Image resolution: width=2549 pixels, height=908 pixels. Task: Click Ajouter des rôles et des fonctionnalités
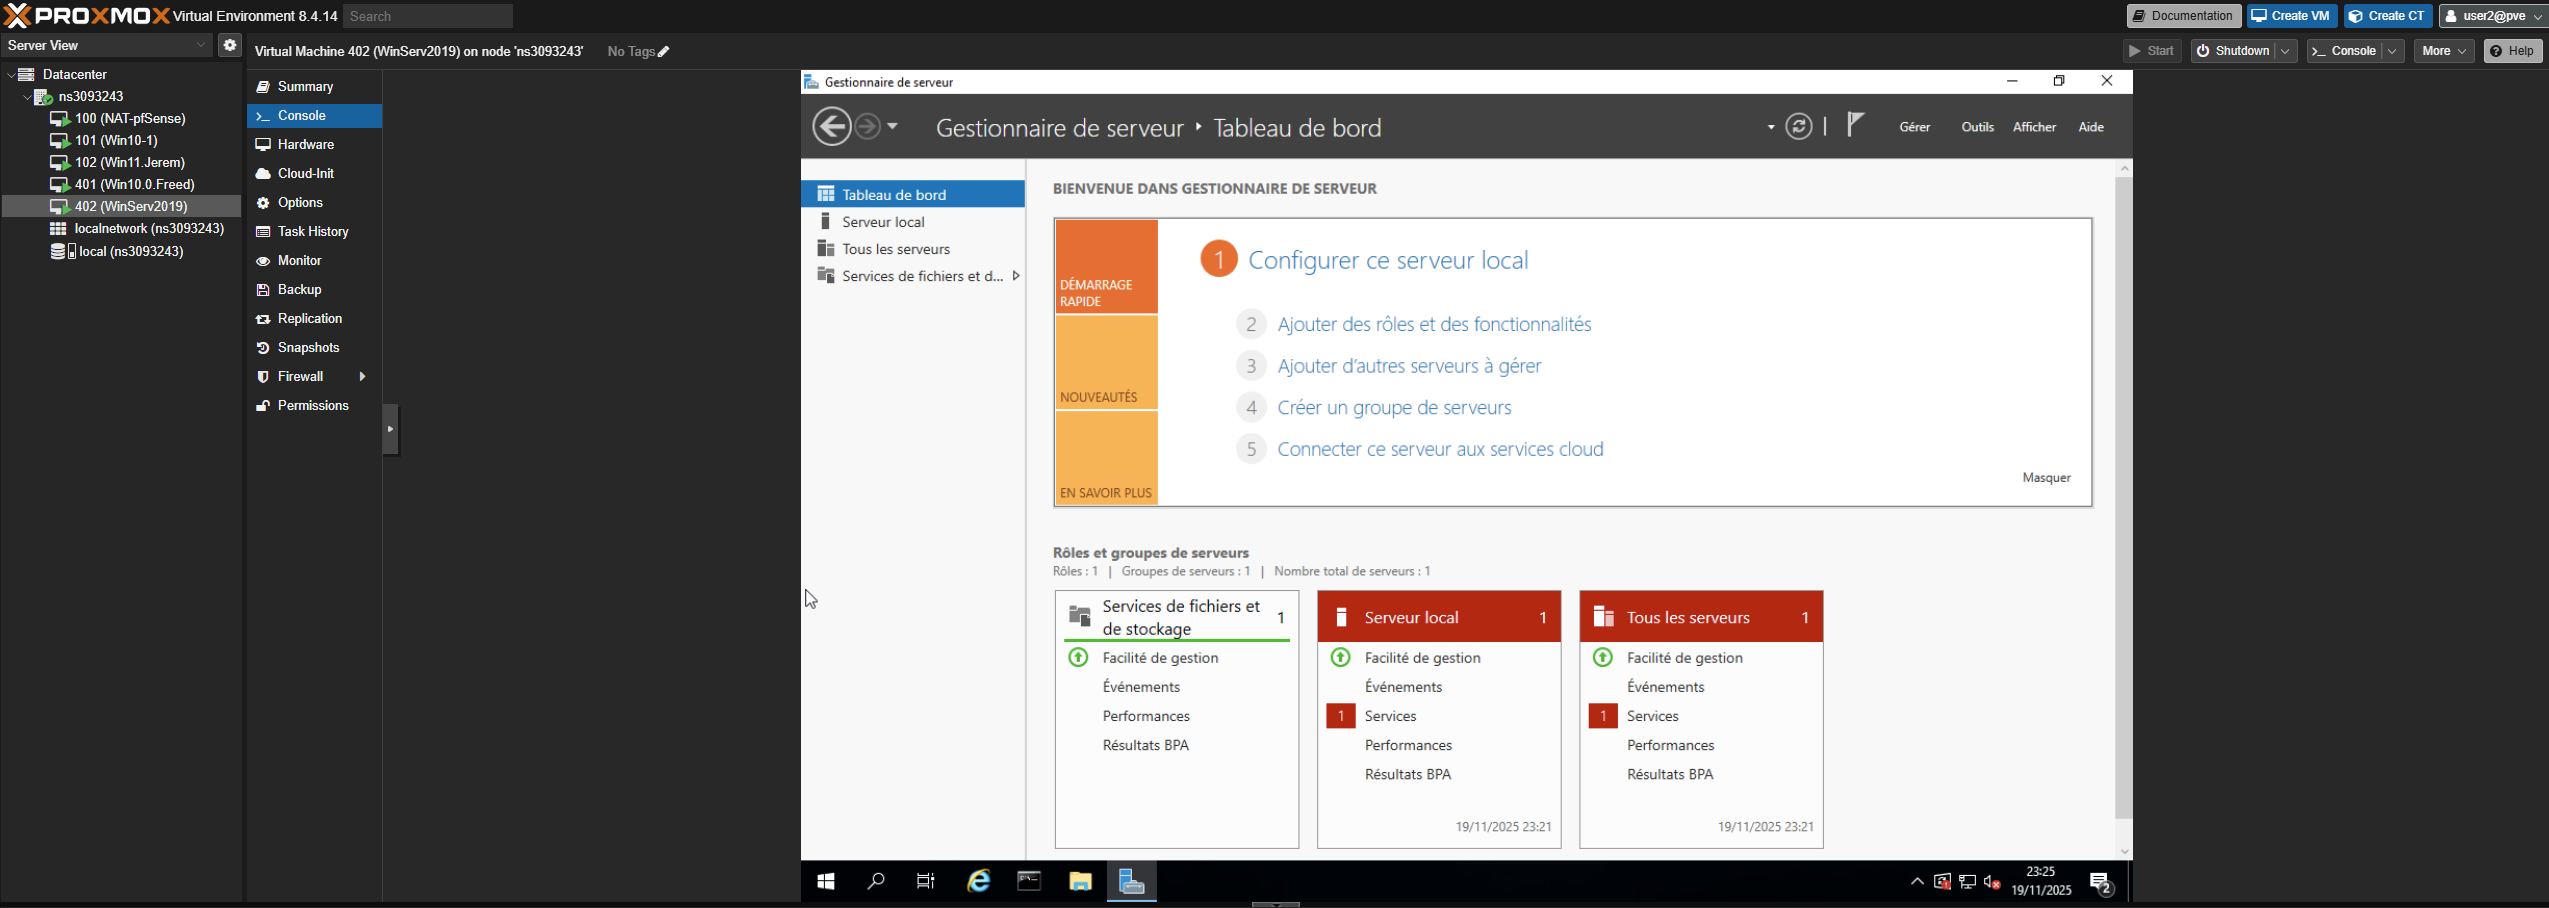(x=1434, y=324)
